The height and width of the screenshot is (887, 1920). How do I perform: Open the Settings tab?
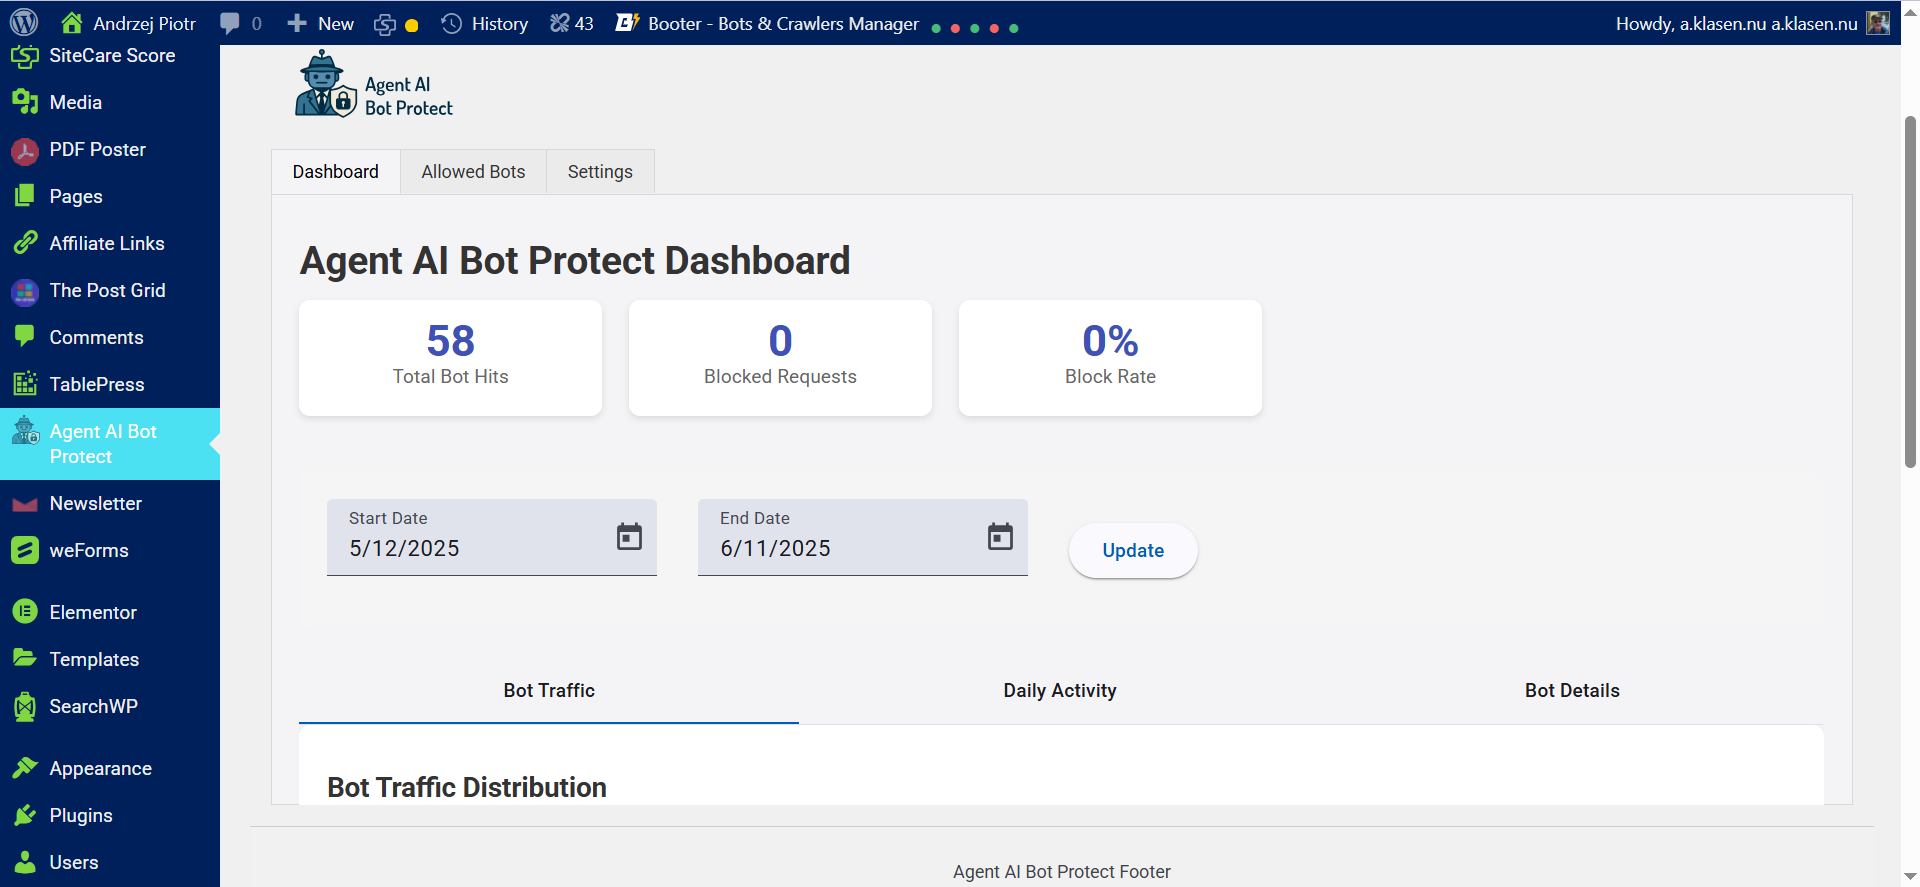600,172
